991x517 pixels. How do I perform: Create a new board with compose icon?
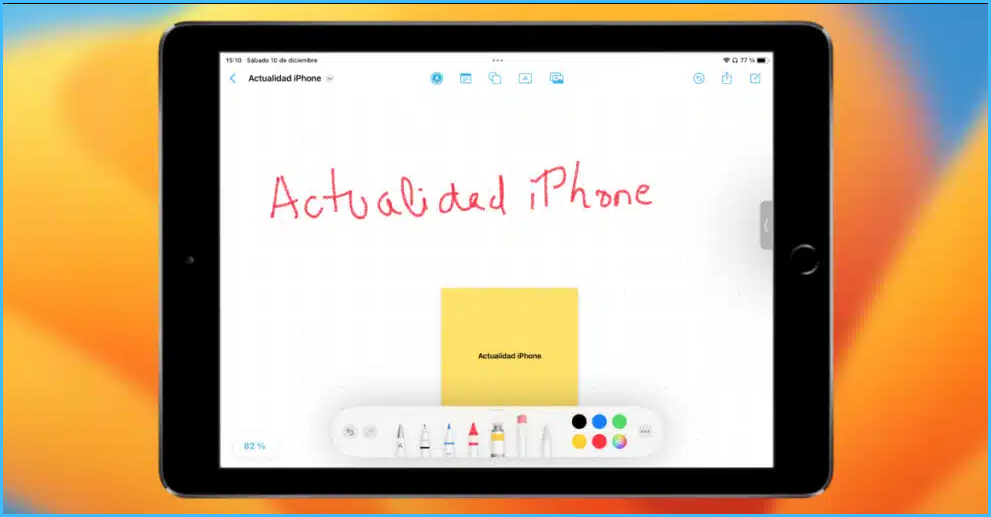point(756,78)
